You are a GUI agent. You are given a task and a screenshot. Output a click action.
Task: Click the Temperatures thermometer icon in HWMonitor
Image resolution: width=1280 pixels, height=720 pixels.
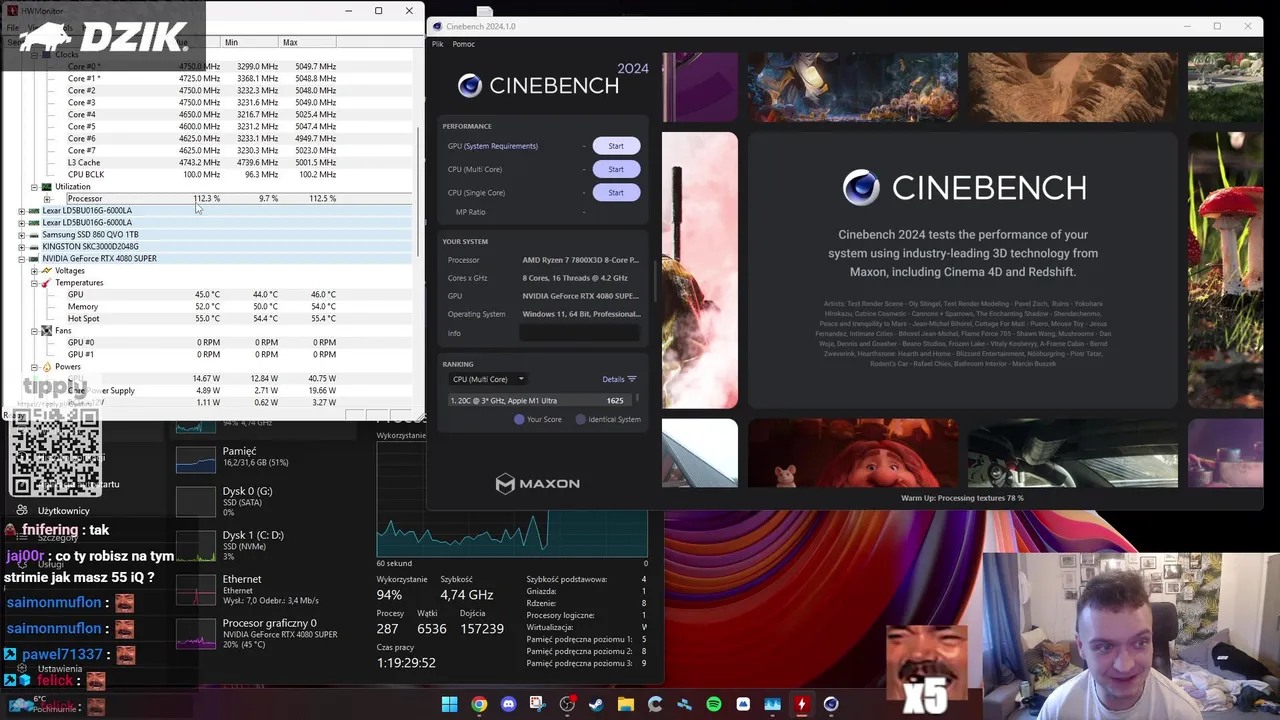[46, 283]
